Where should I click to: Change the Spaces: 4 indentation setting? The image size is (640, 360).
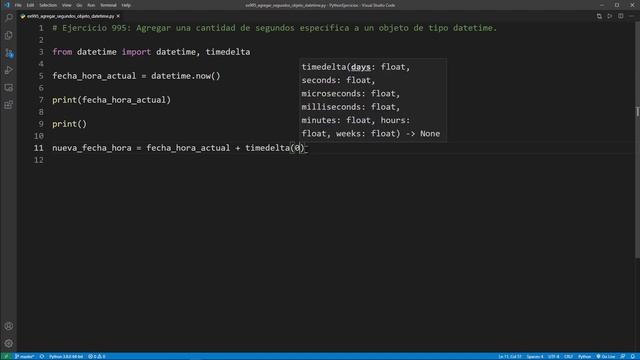point(535,356)
